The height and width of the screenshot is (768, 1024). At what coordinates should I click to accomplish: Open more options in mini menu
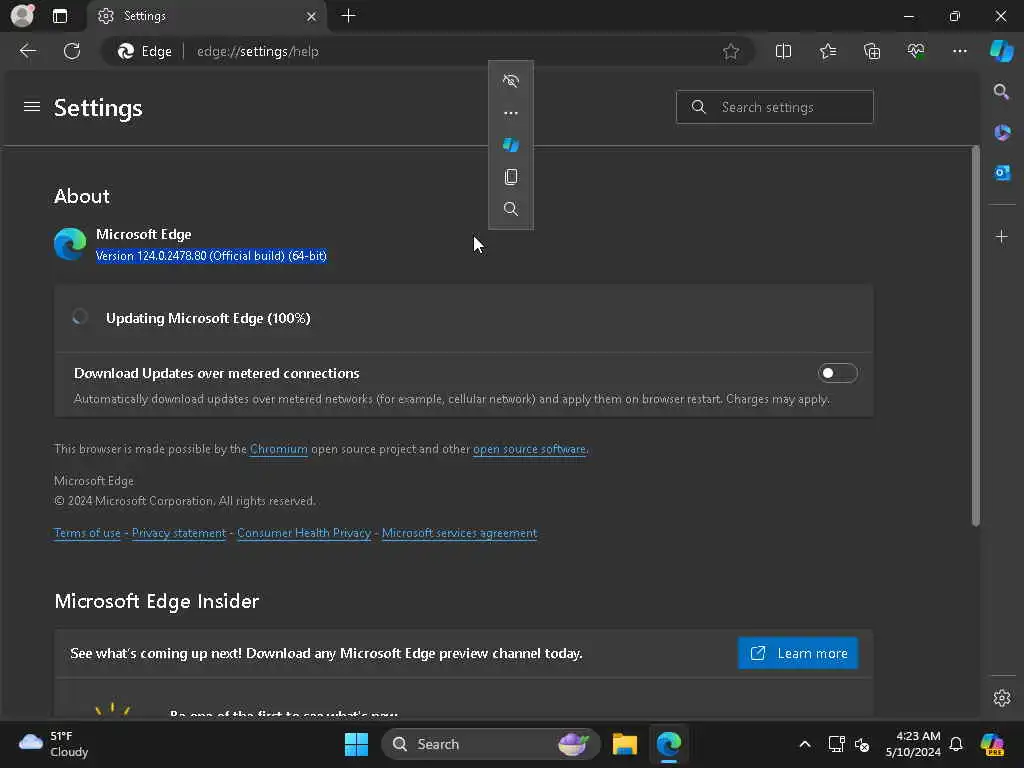511,113
